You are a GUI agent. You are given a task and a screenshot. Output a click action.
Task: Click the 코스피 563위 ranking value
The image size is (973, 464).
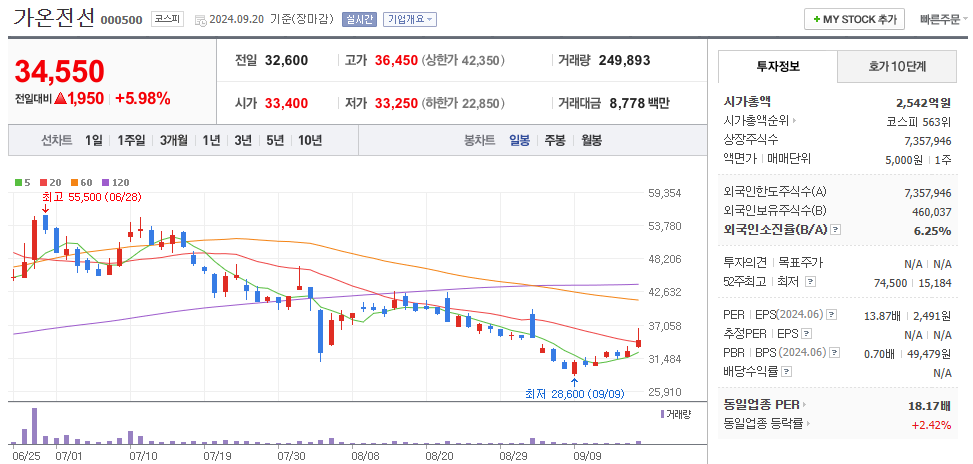[x=918, y=122]
